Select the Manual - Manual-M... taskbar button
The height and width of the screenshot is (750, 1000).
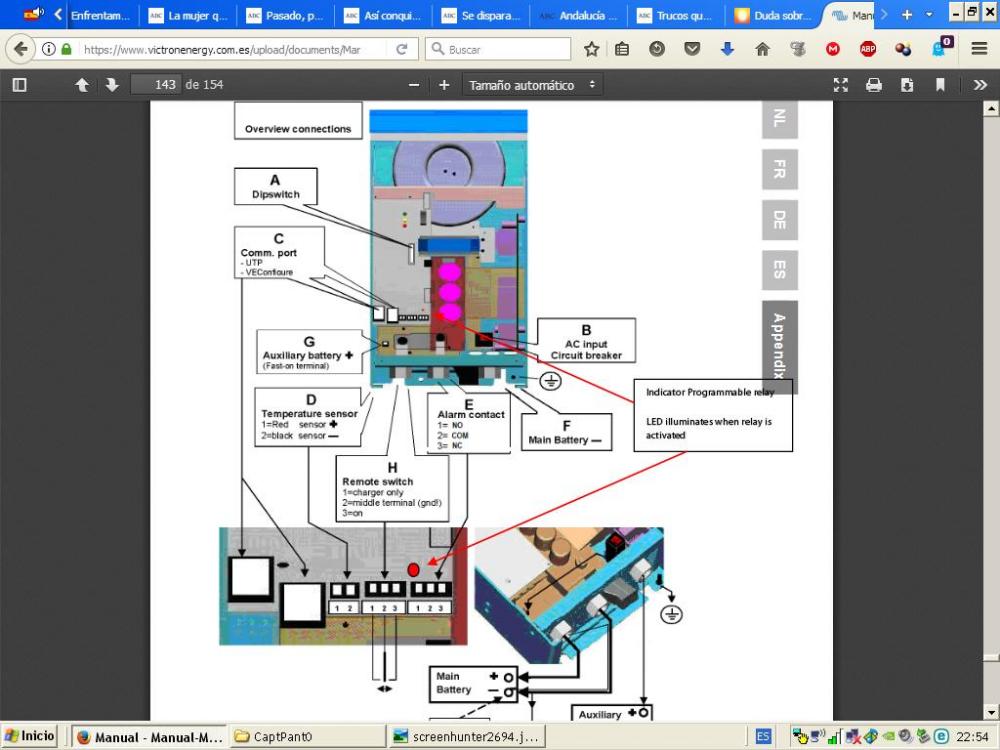[149, 737]
